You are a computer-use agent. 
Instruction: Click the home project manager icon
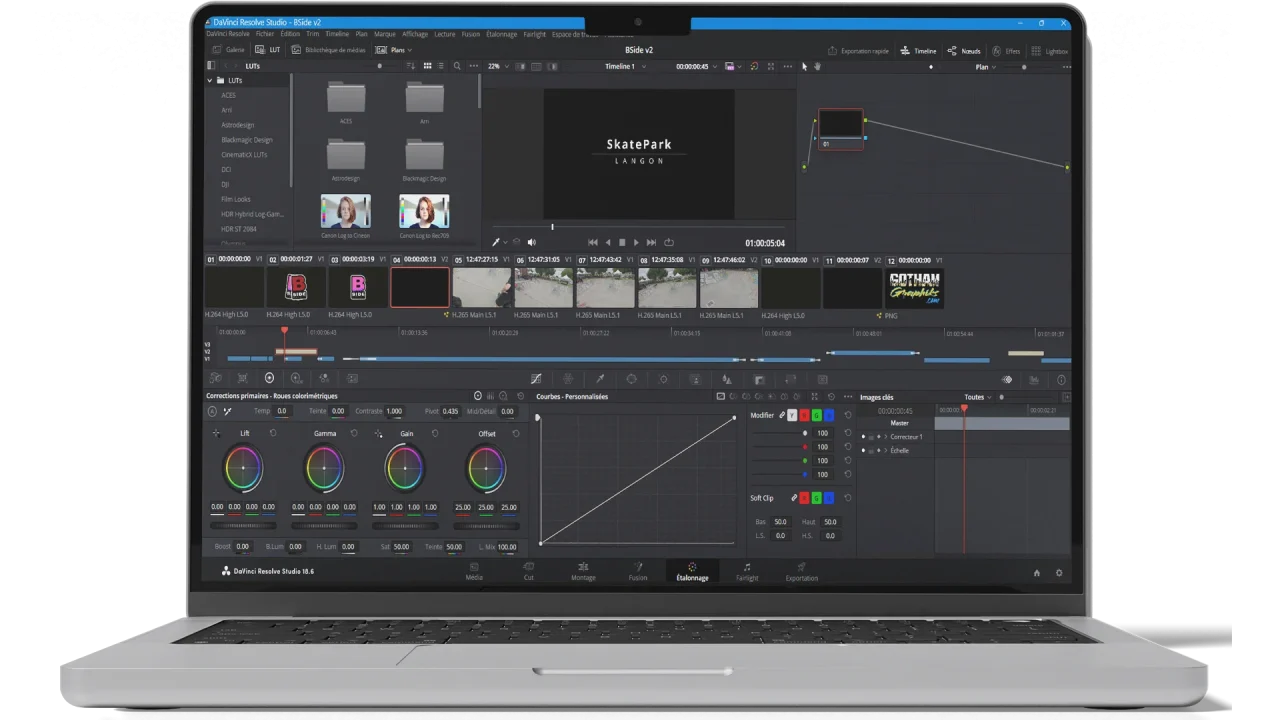click(x=1037, y=573)
